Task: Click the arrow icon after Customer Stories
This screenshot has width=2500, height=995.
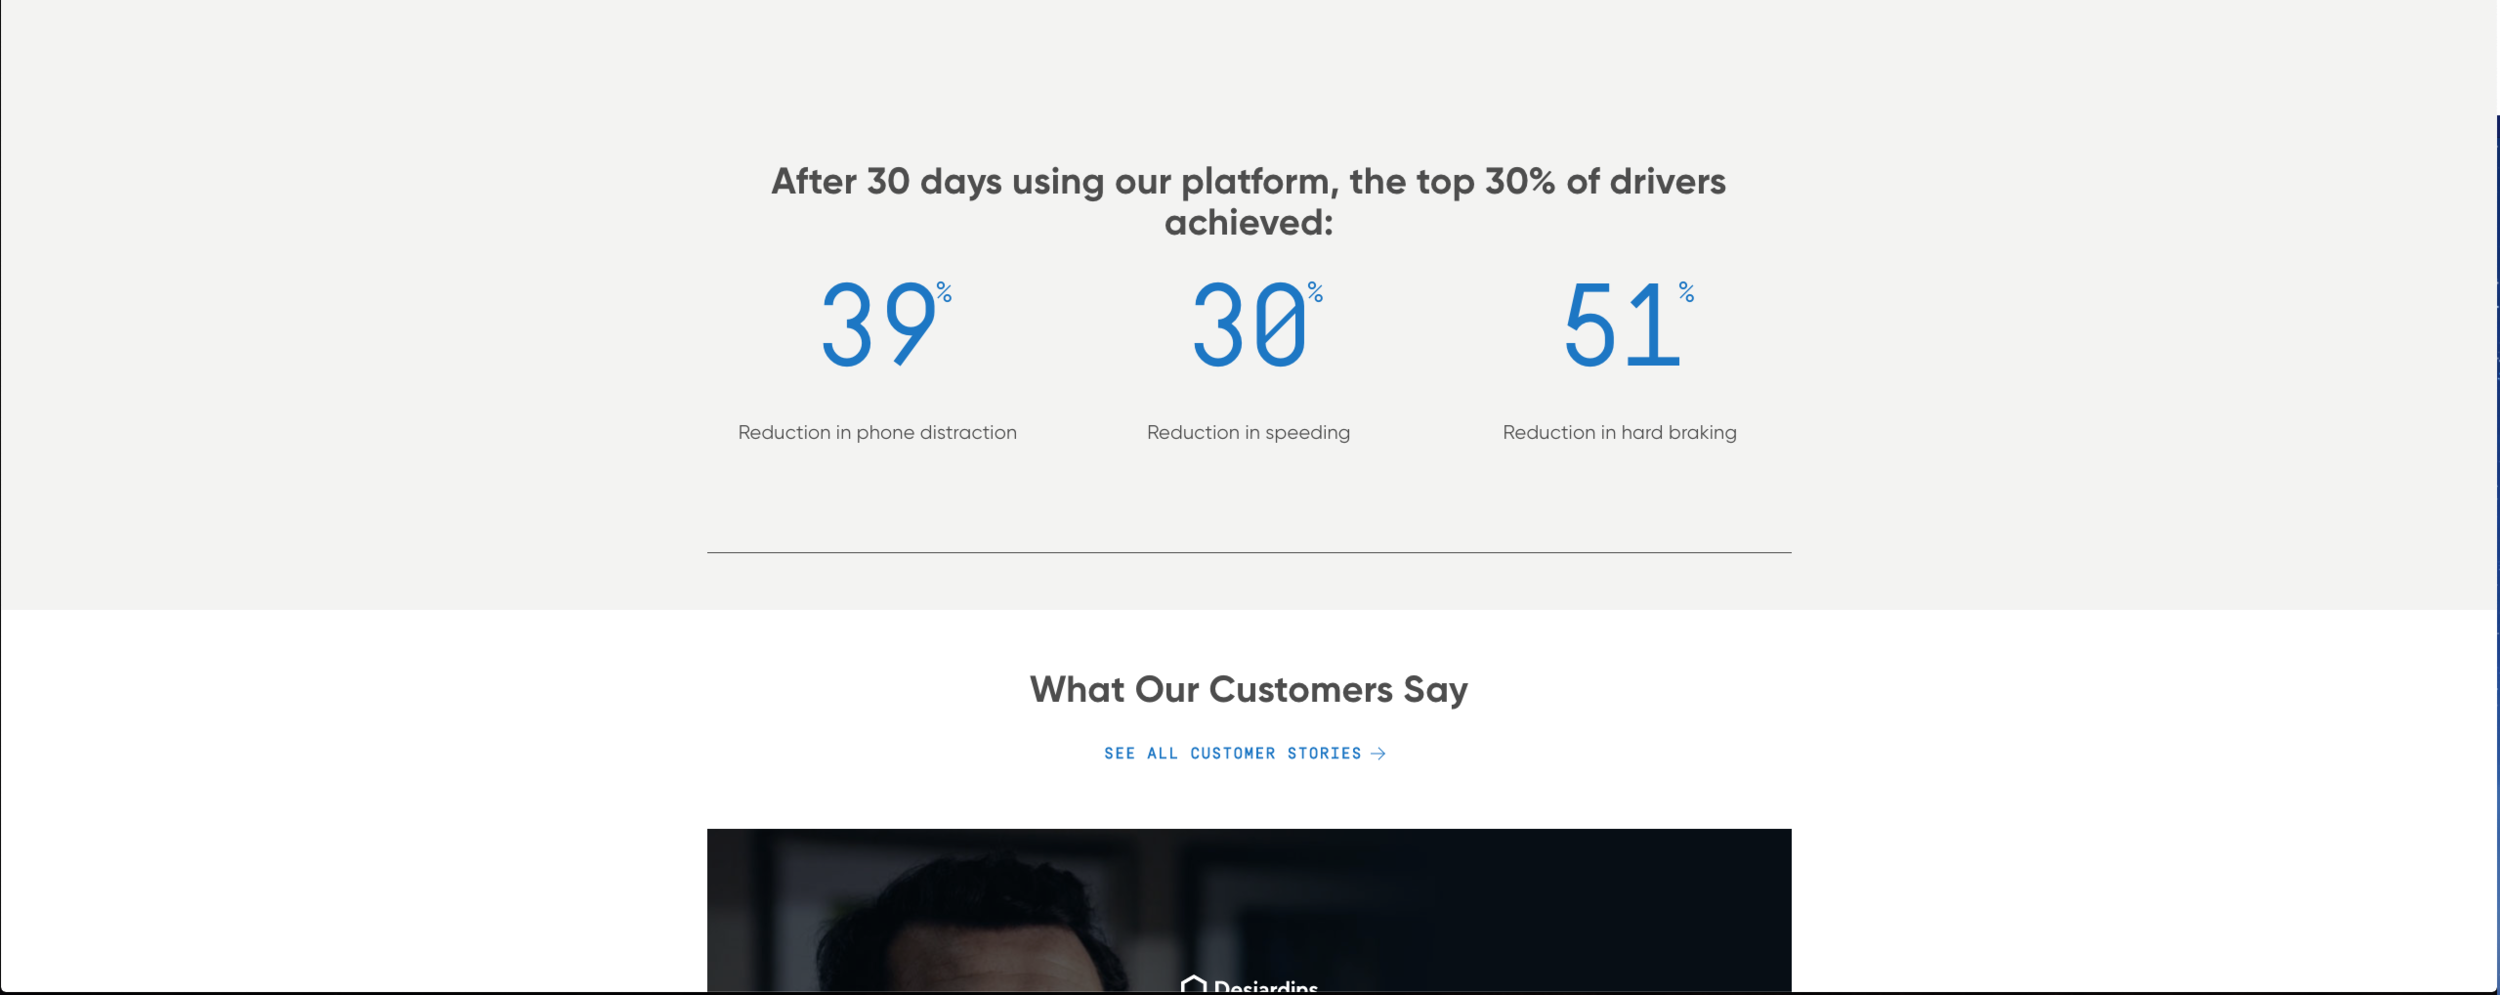Action: pyautogui.click(x=1378, y=753)
